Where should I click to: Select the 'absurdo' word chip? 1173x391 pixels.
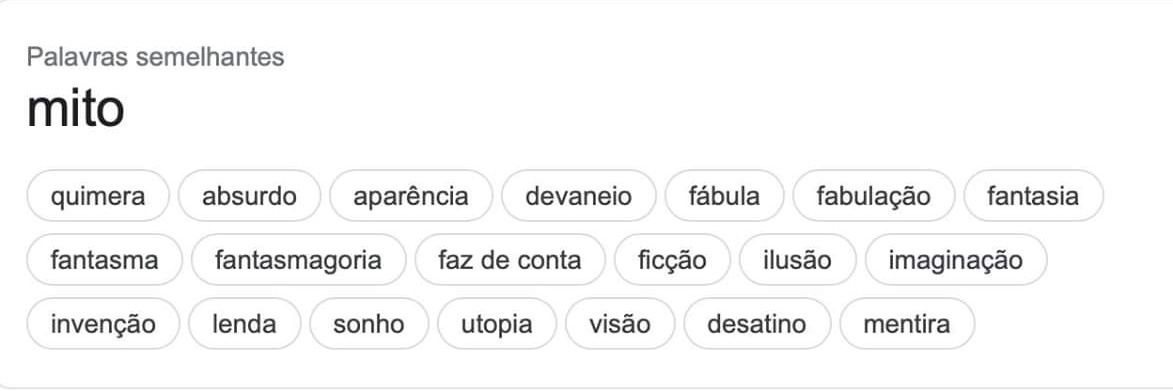249,196
